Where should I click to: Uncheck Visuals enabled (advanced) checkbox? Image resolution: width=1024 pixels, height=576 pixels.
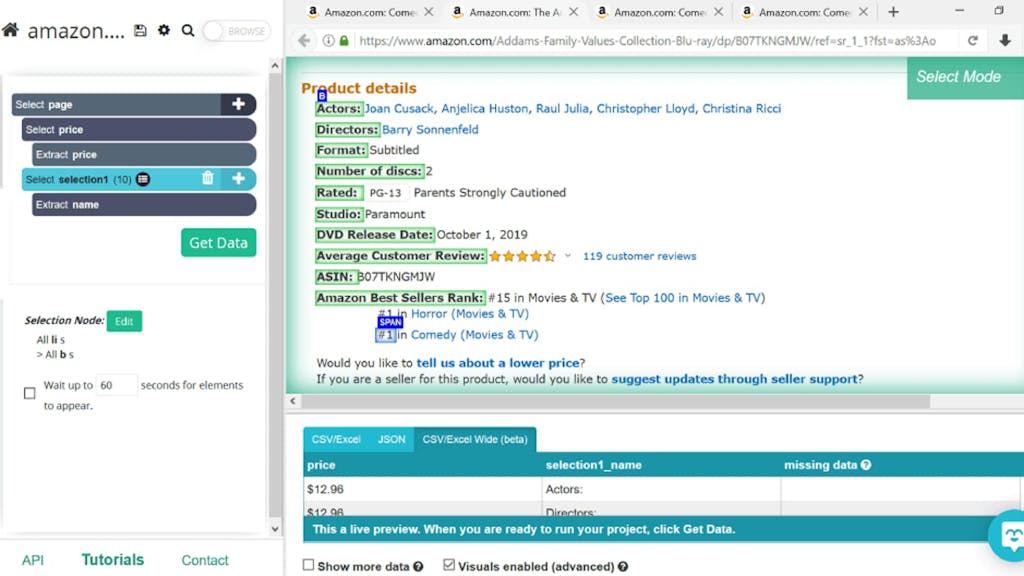[x=449, y=565]
